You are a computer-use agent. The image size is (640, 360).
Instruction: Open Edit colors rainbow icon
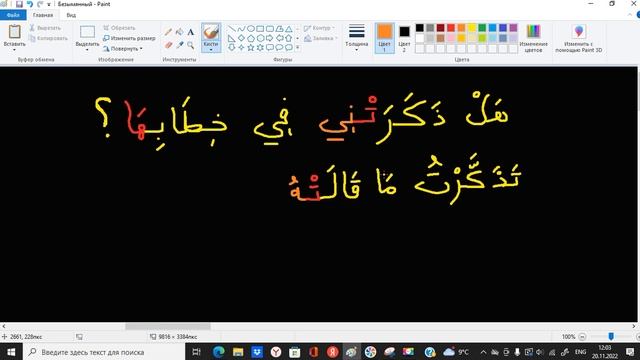[533, 31]
